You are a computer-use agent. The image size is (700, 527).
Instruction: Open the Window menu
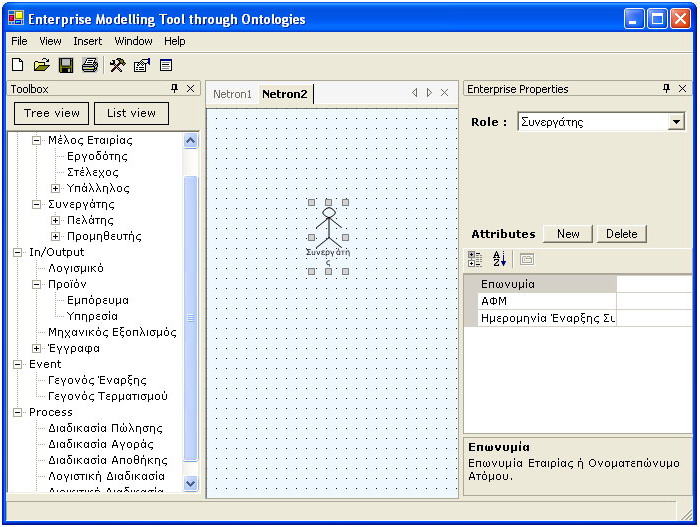(133, 41)
